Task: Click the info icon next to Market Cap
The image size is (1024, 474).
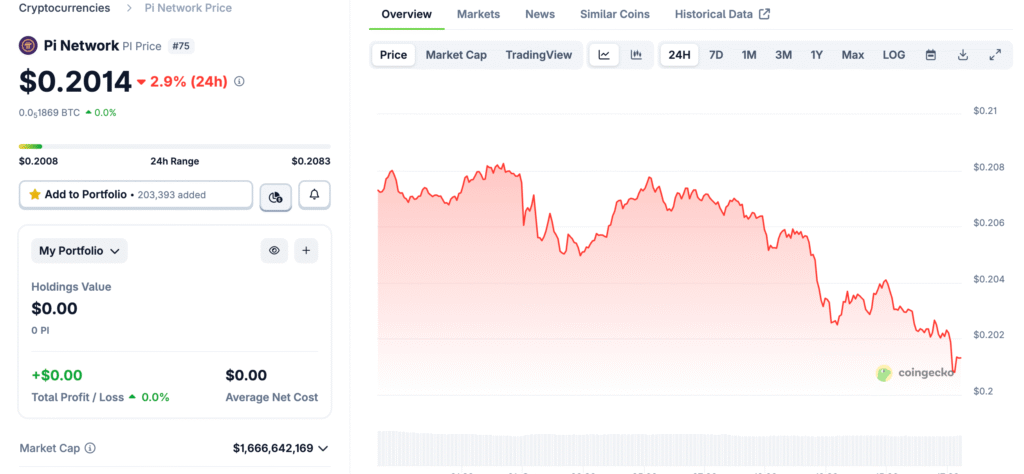Action: coord(90,449)
